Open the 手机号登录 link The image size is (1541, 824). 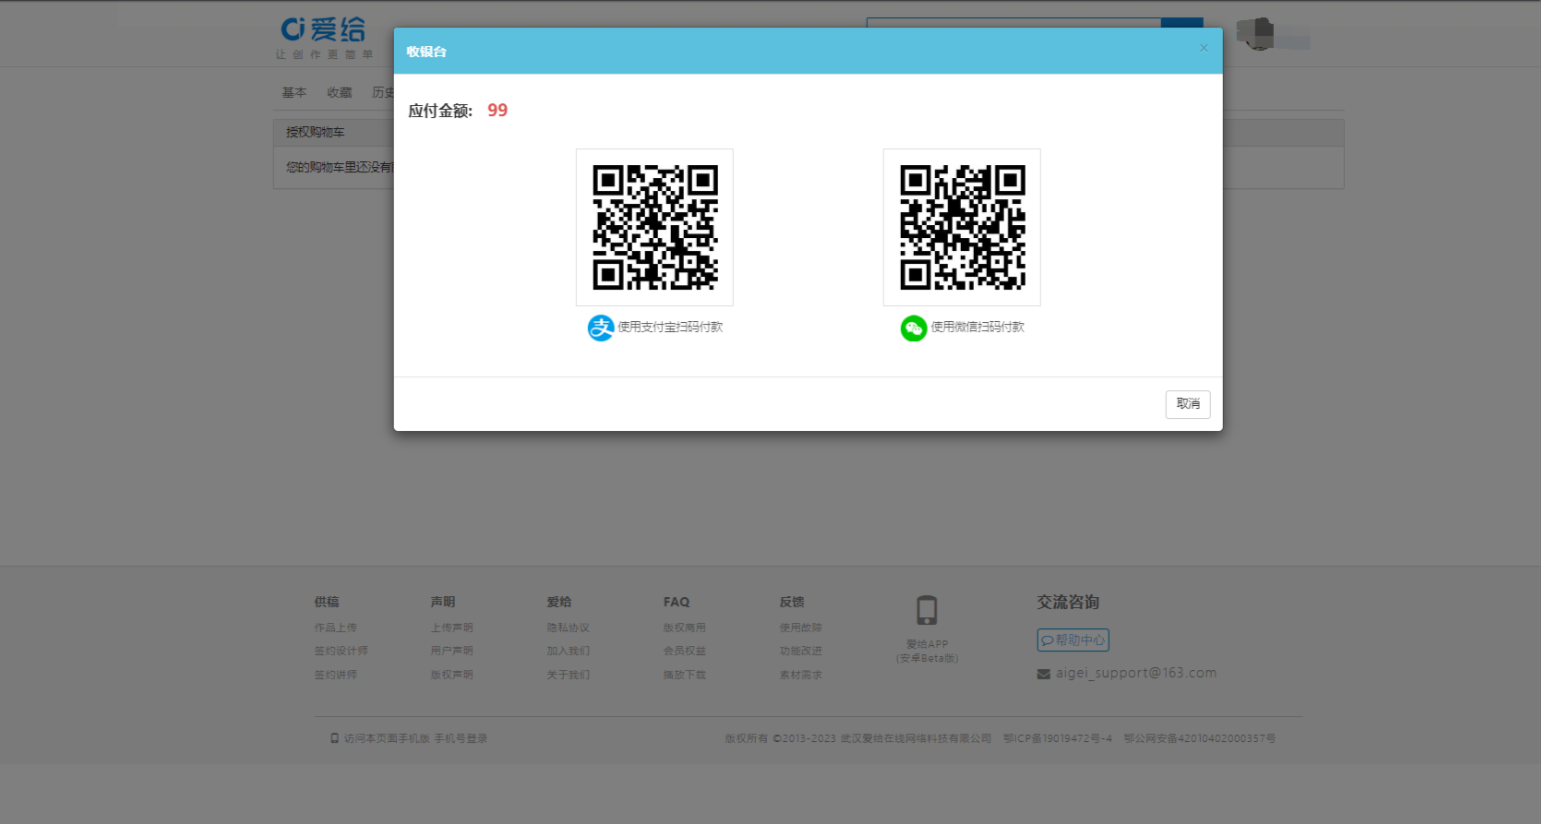[461, 739]
